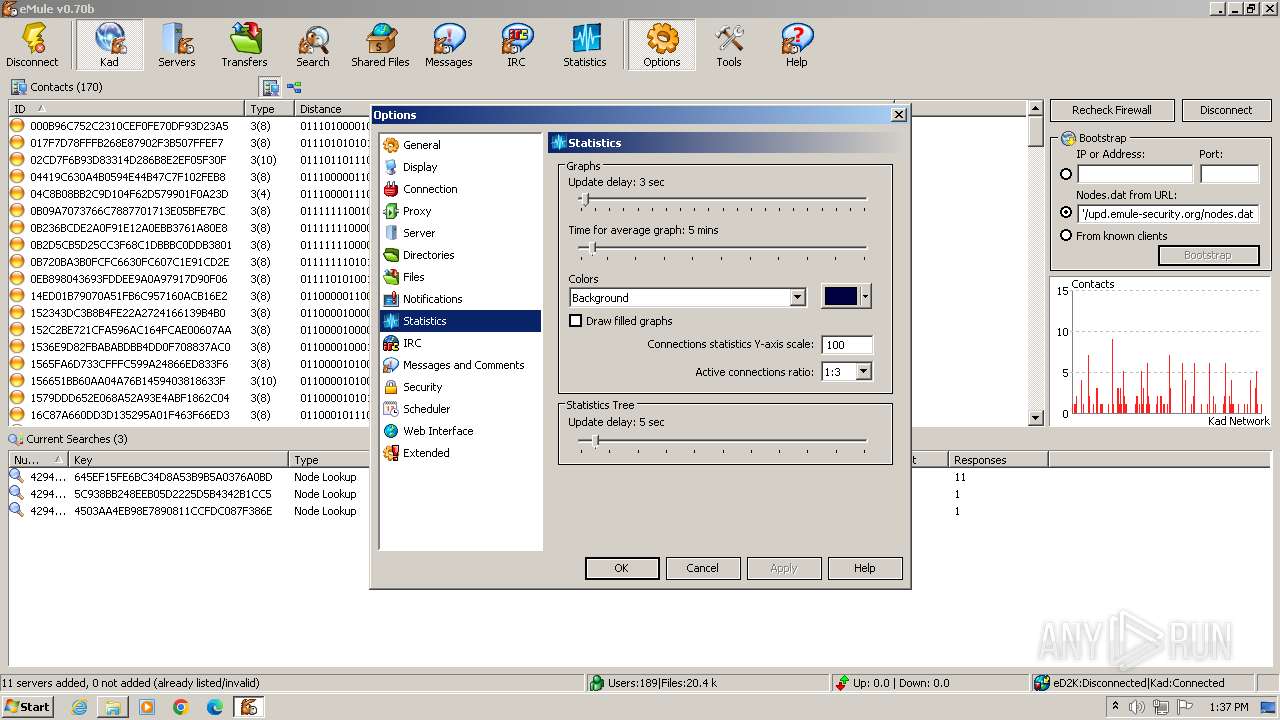Viewport: 1280px width, 720px height.
Task: Open the Messages toolbar view
Action: 448,45
